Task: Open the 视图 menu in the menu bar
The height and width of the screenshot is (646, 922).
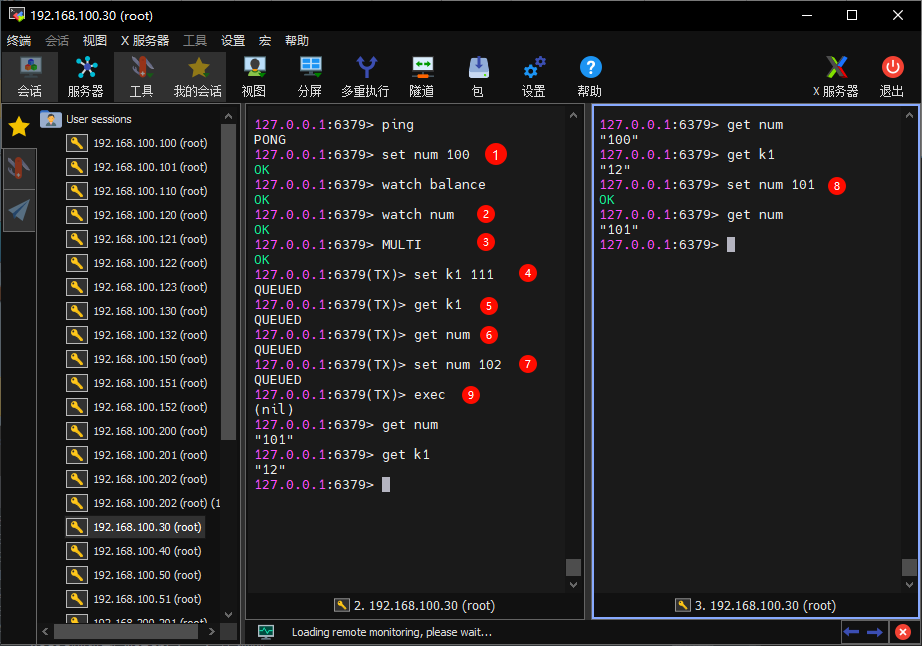Action: coord(95,41)
